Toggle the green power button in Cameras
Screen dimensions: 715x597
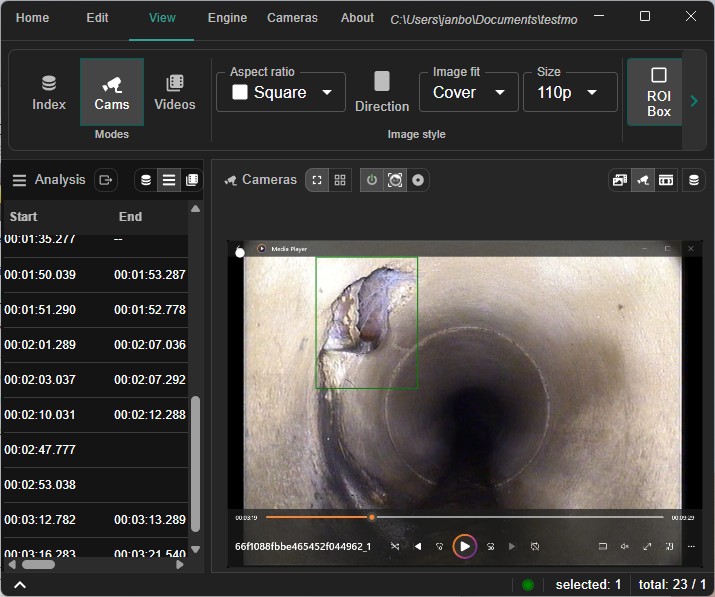[372, 180]
